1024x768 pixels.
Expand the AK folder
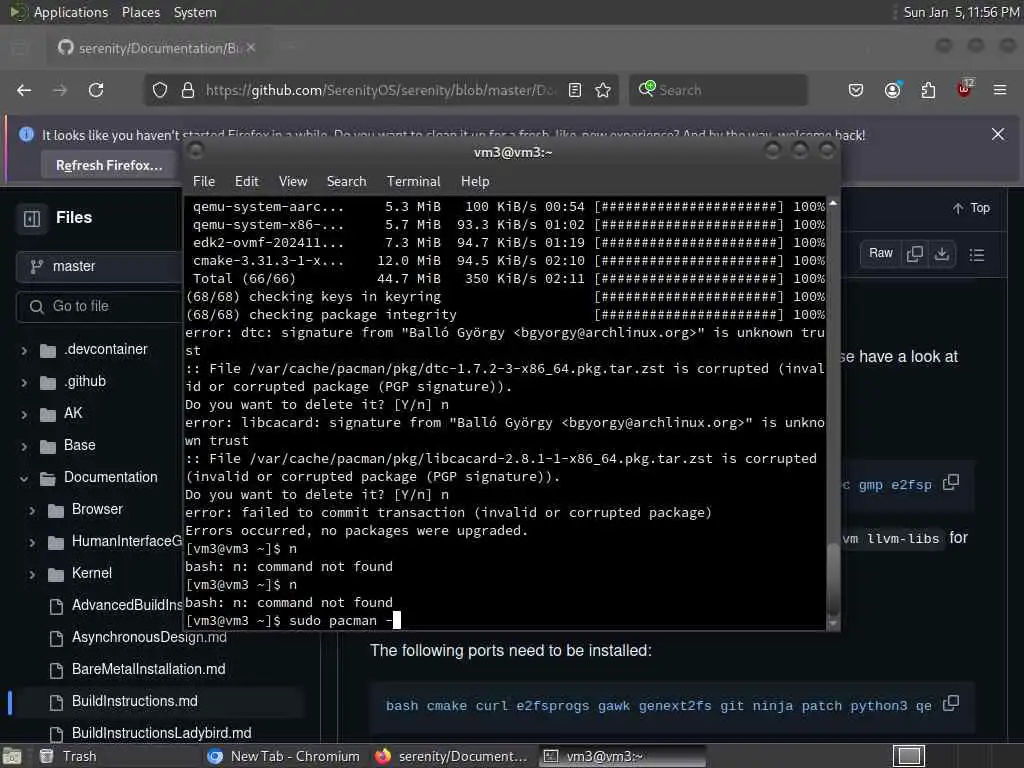[x=24, y=415]
